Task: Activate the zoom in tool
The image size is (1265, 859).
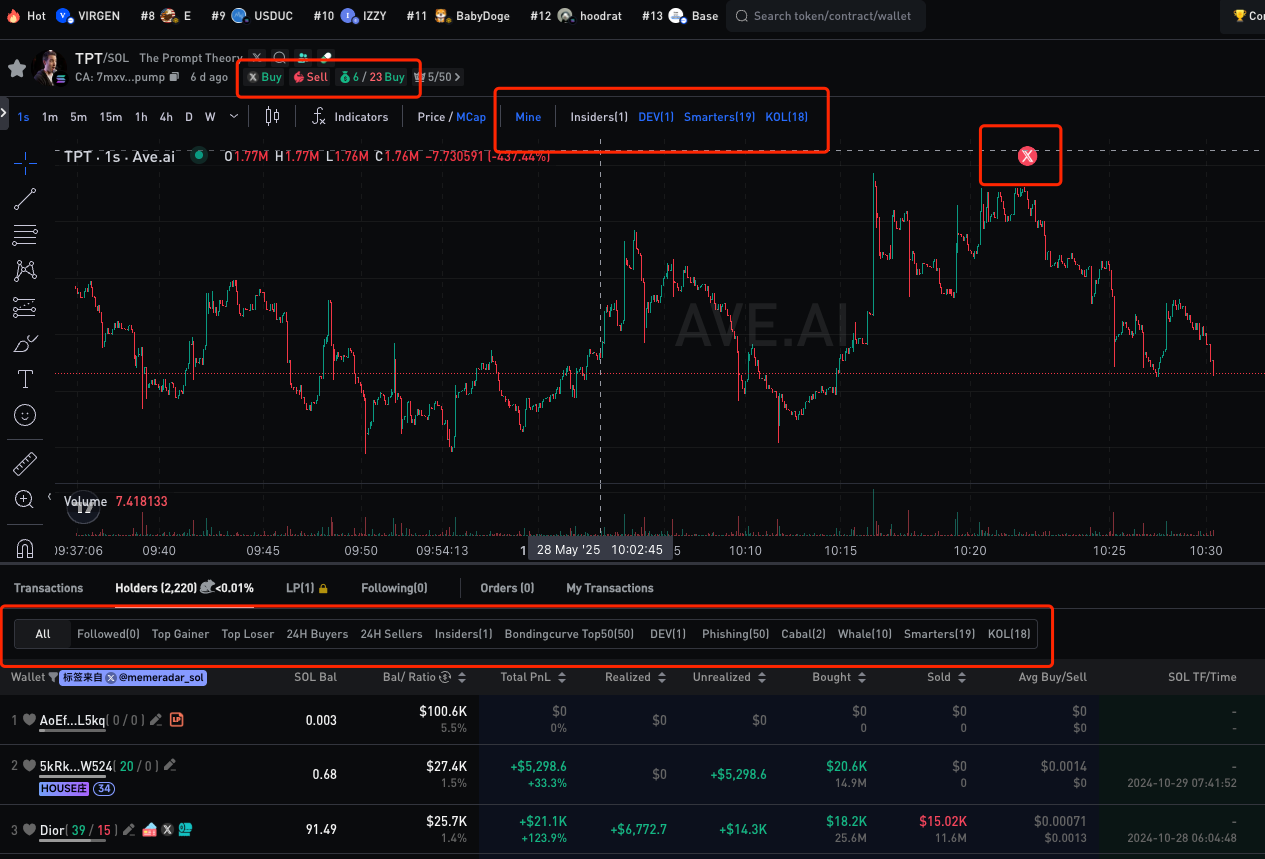Action: pos(25,499)
